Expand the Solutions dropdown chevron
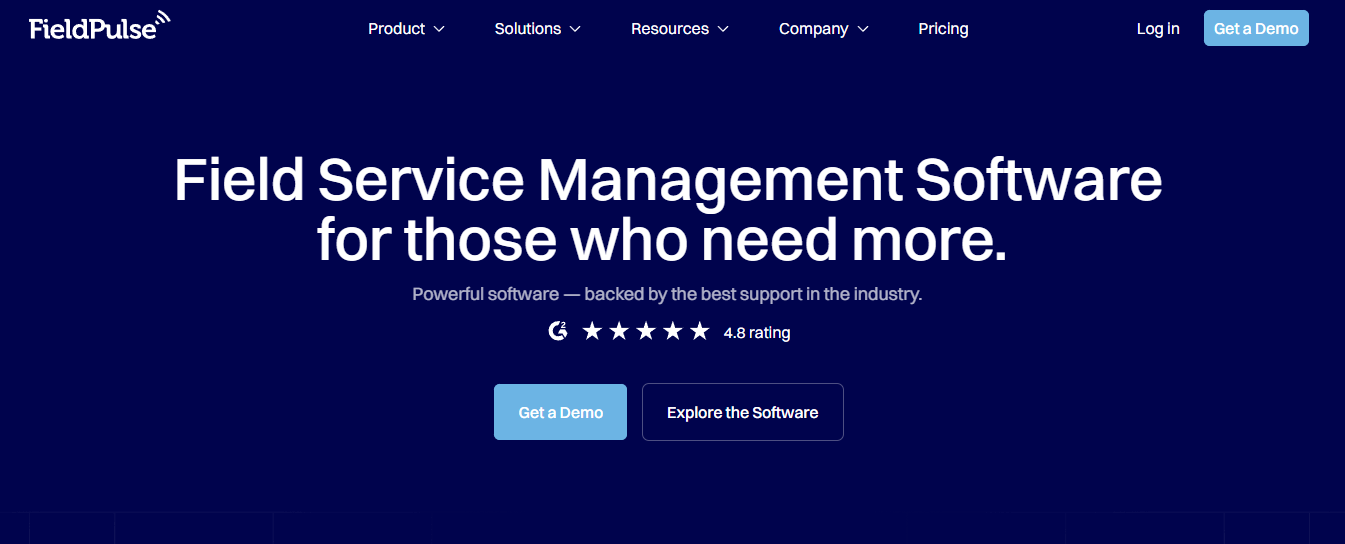Screen dimensions: 1345x544 [x=575, y=30]
